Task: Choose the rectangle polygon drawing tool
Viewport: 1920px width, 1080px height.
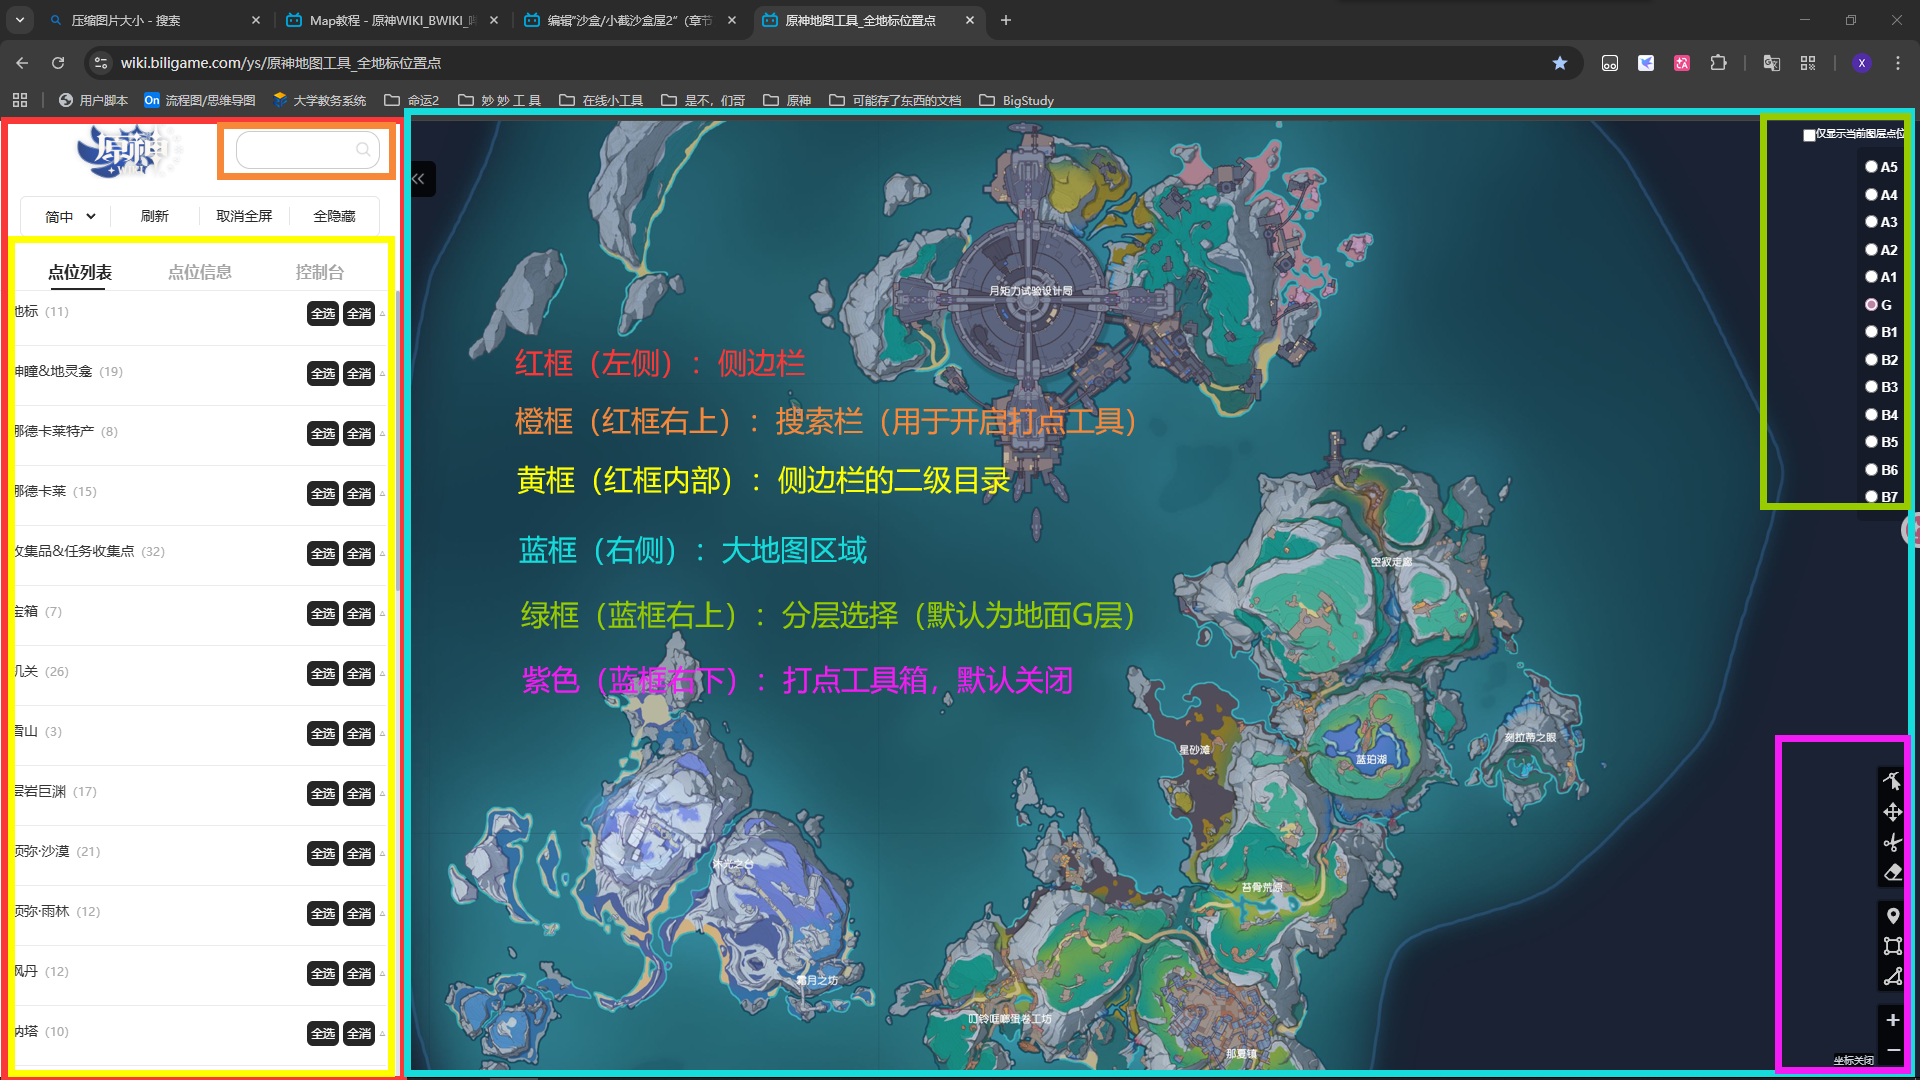Action: coord(1892,946)
